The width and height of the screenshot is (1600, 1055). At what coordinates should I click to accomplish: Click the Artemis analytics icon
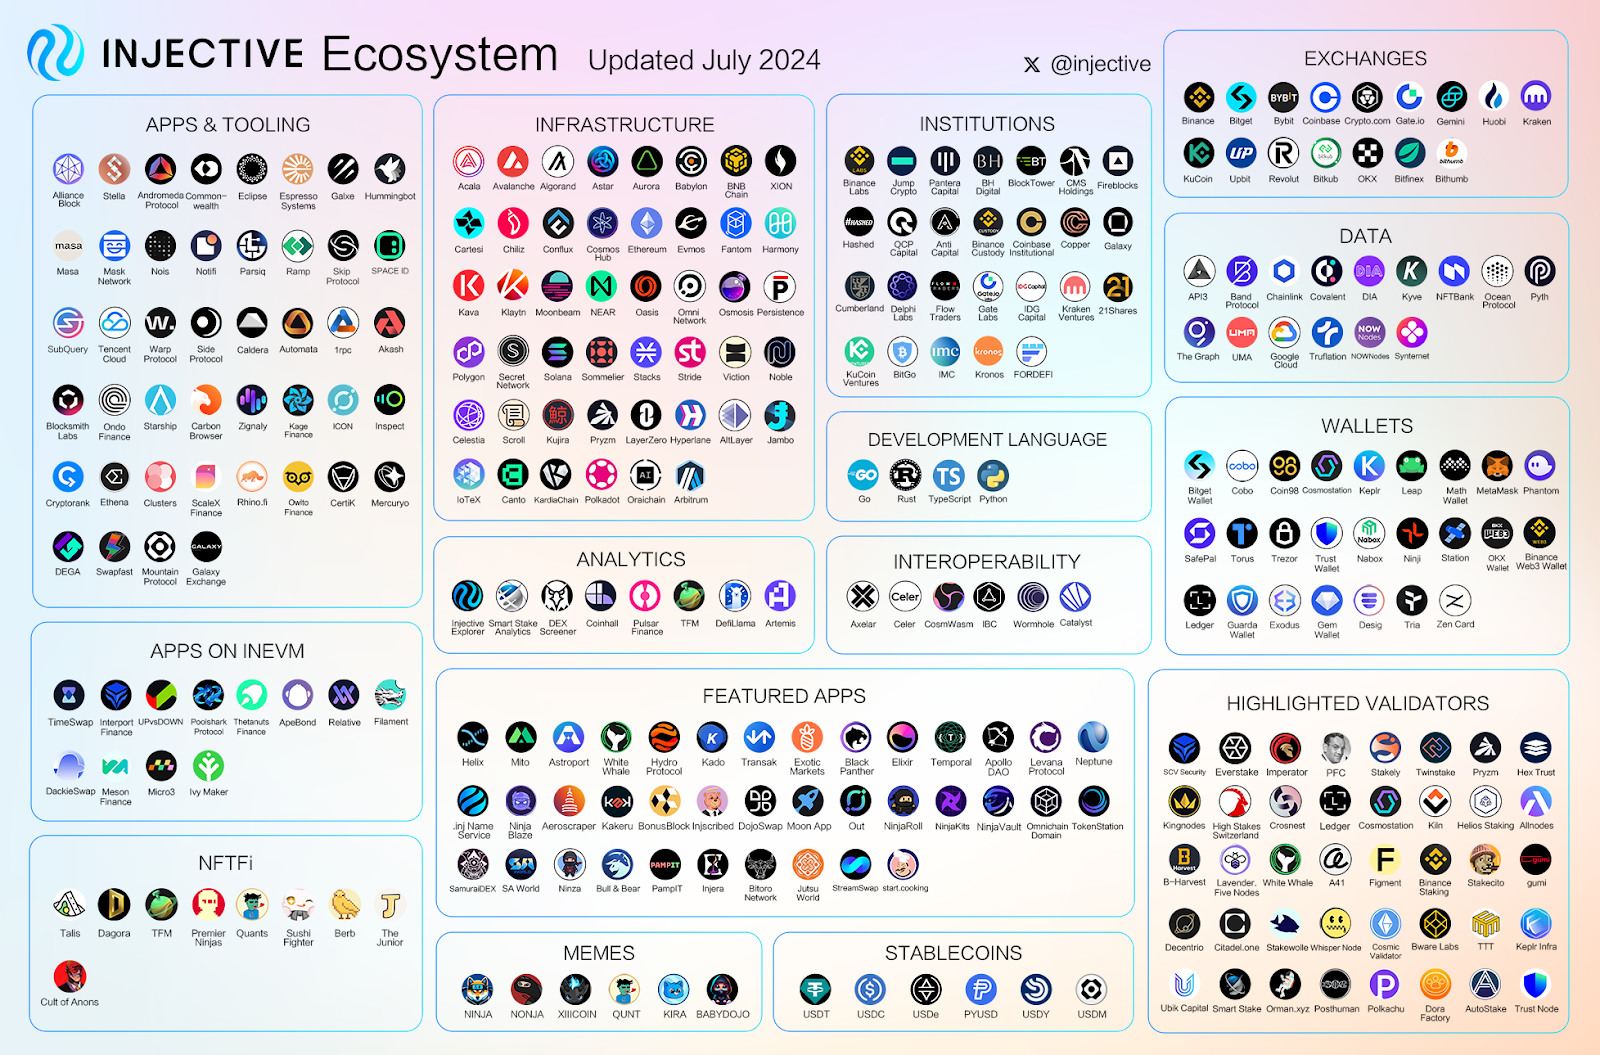point(780,596)
